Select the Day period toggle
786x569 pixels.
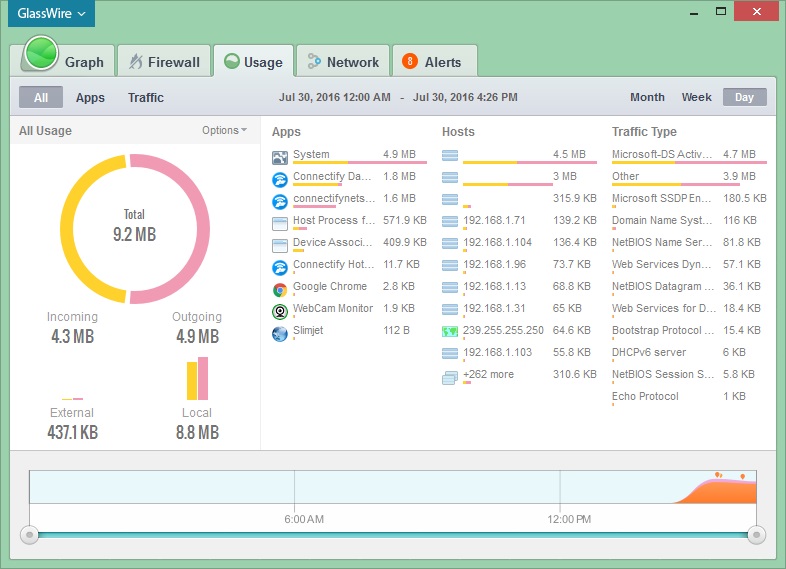tap(744, 97)
